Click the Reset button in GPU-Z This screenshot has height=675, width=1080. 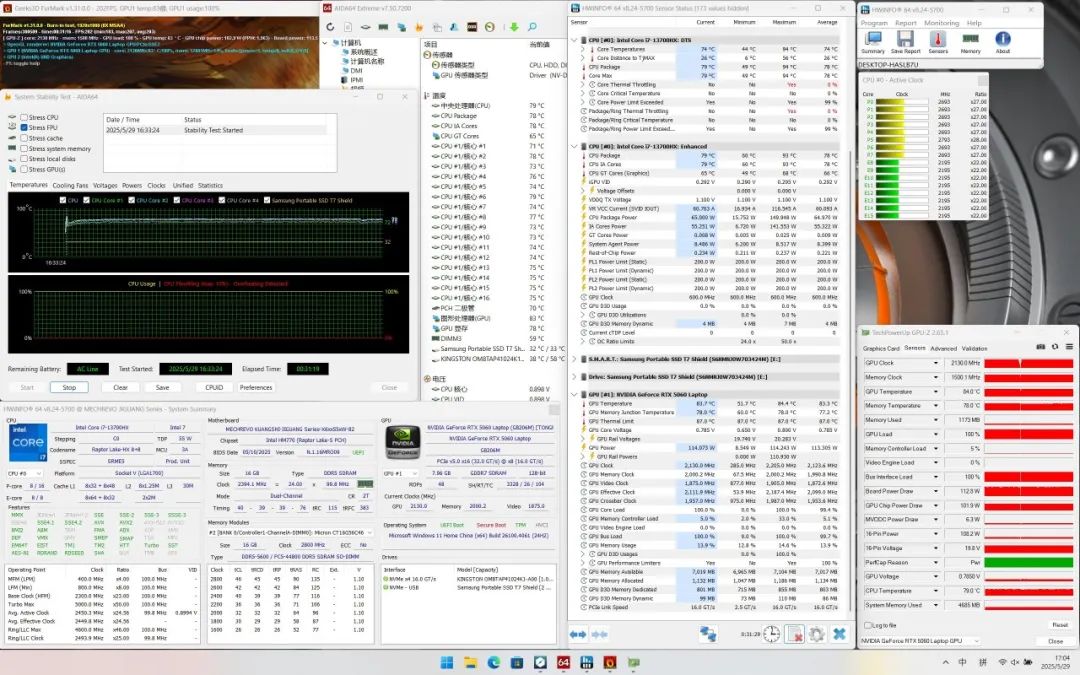[1060, 625]
